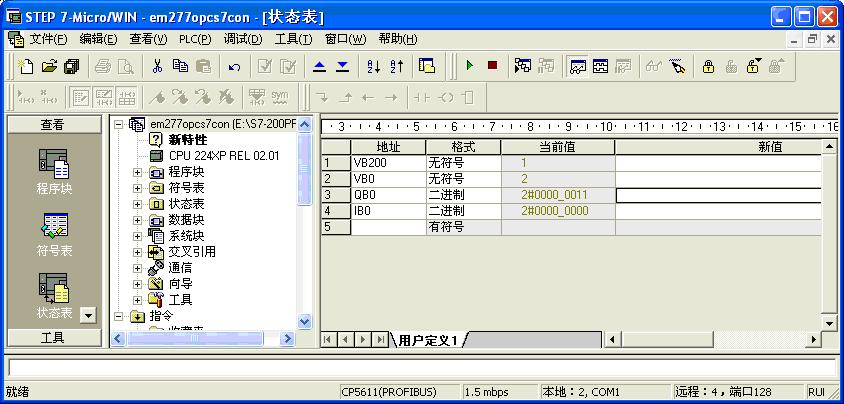
Task: Collapse the 指令 instruction tree node
Action: pyautogui.click(x=119, y=316)
